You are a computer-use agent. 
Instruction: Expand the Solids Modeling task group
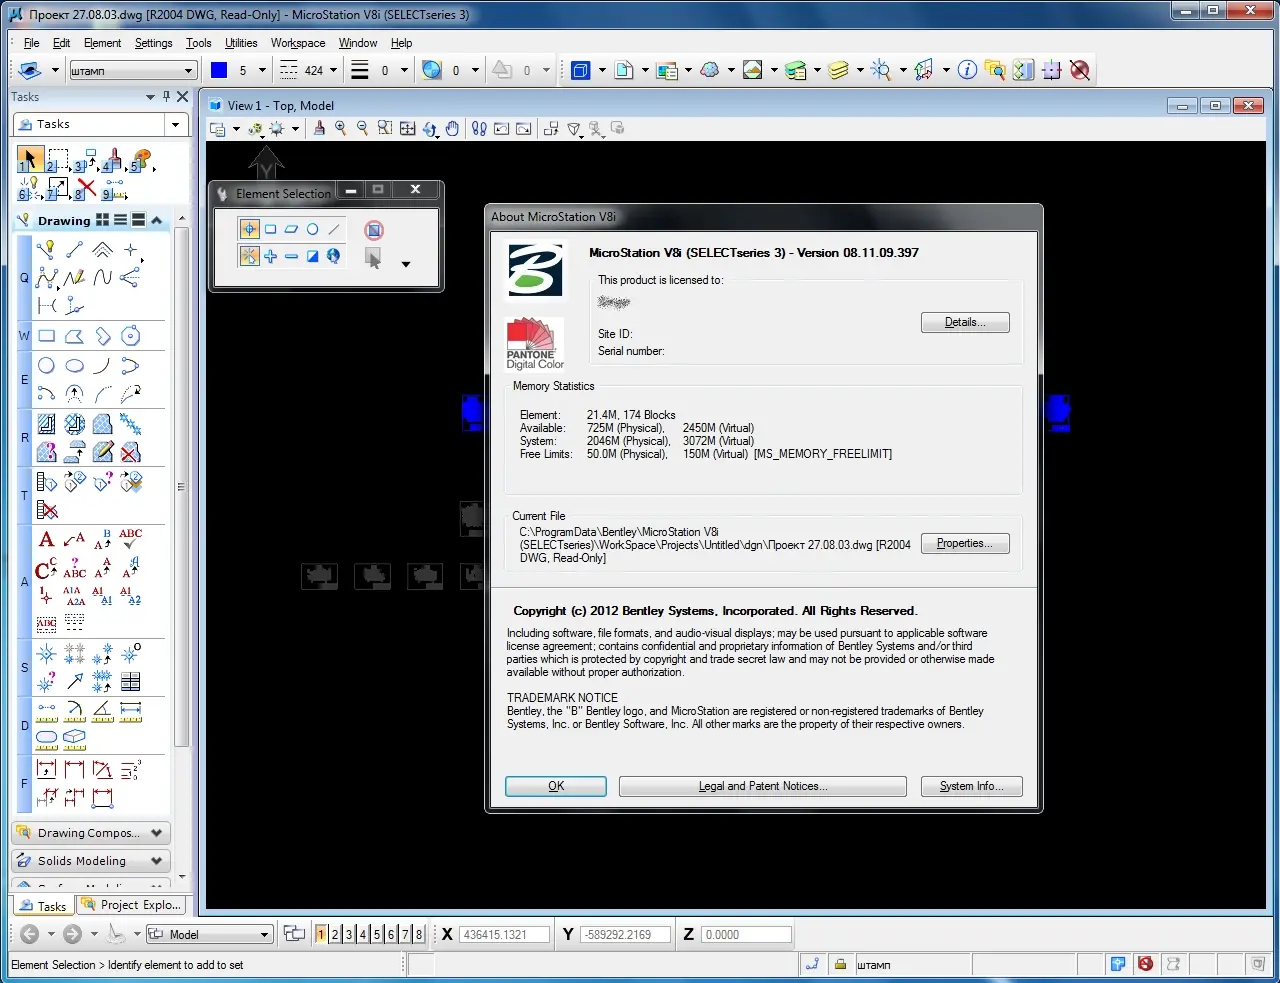157,861
